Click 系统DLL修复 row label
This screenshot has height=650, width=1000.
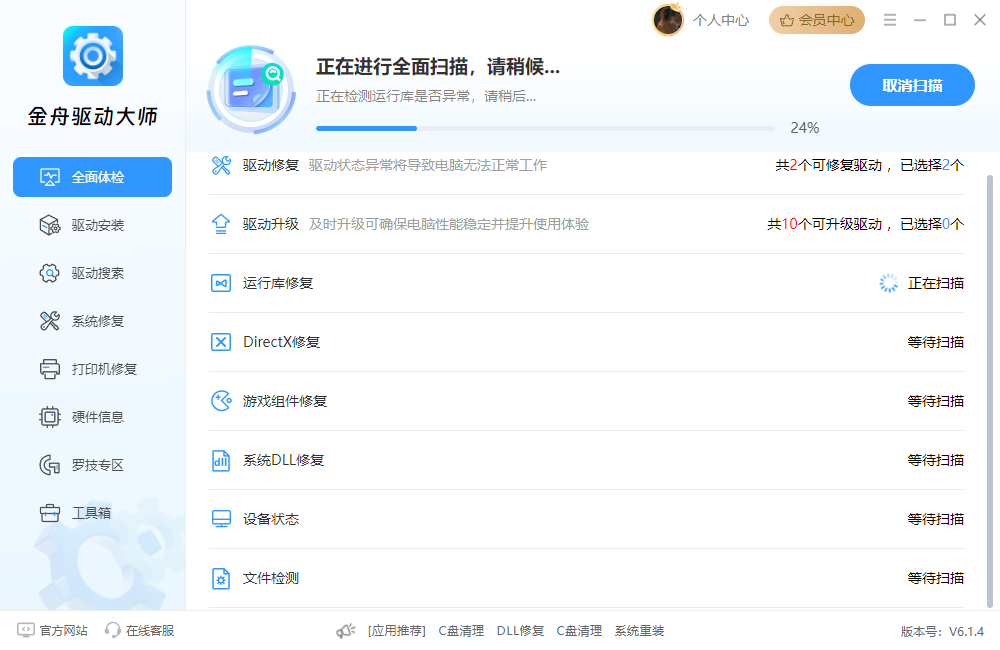click(x=284, y=460)
